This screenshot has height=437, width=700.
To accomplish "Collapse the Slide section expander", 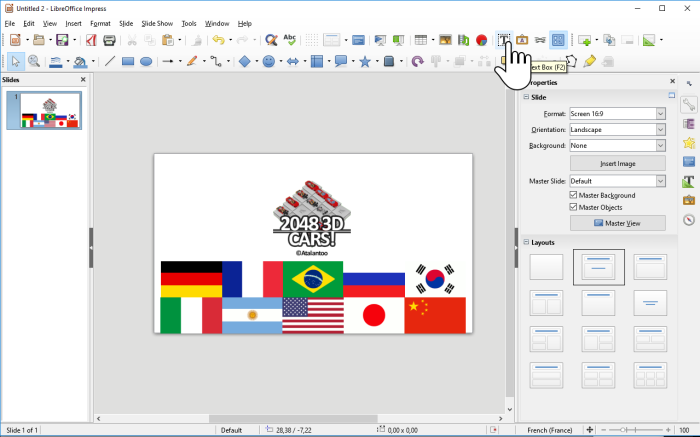I will click(526, 97).
